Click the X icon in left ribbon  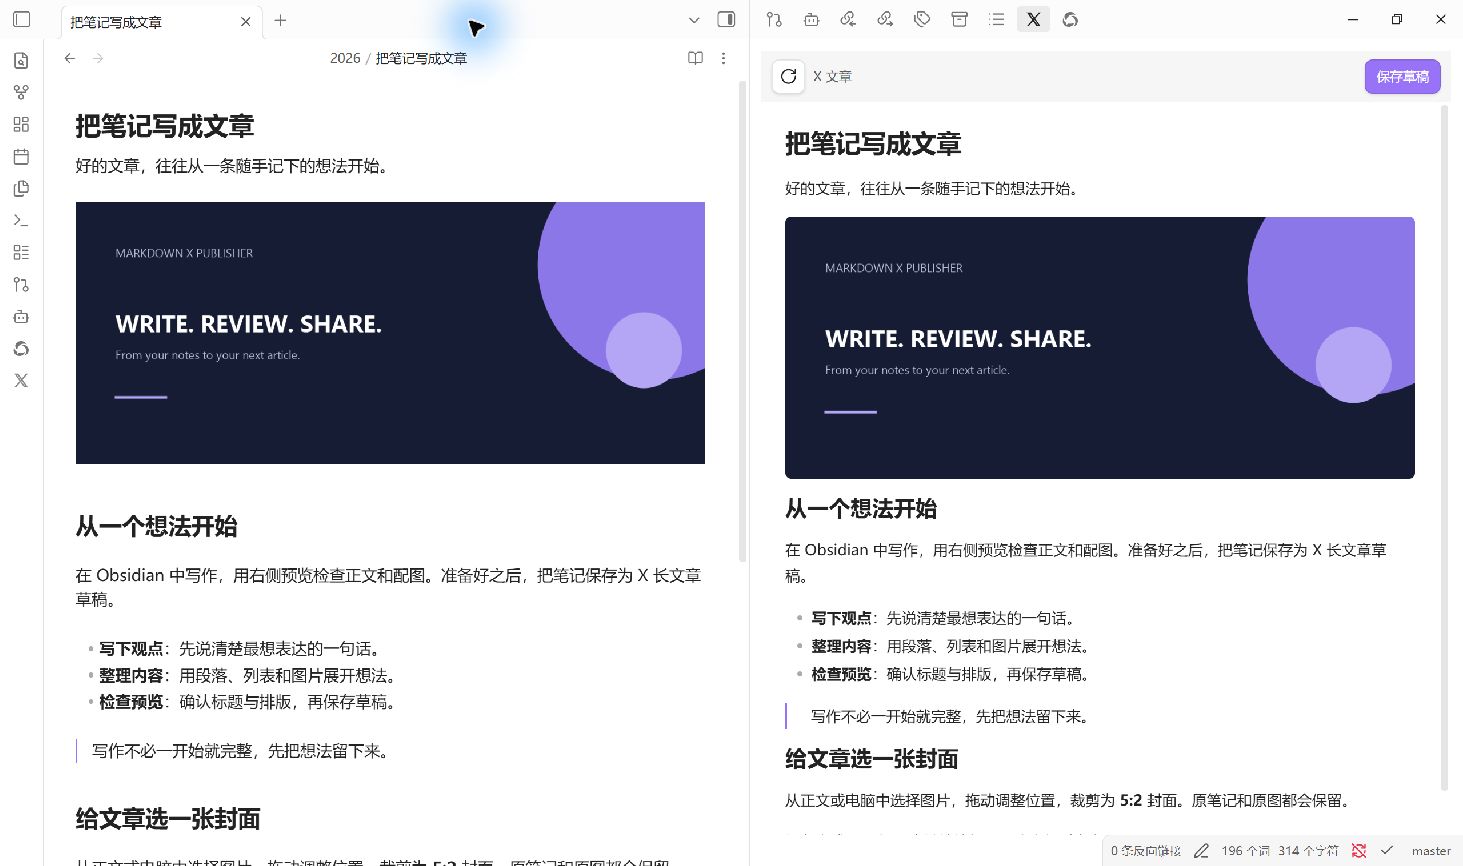pos(21,380)
